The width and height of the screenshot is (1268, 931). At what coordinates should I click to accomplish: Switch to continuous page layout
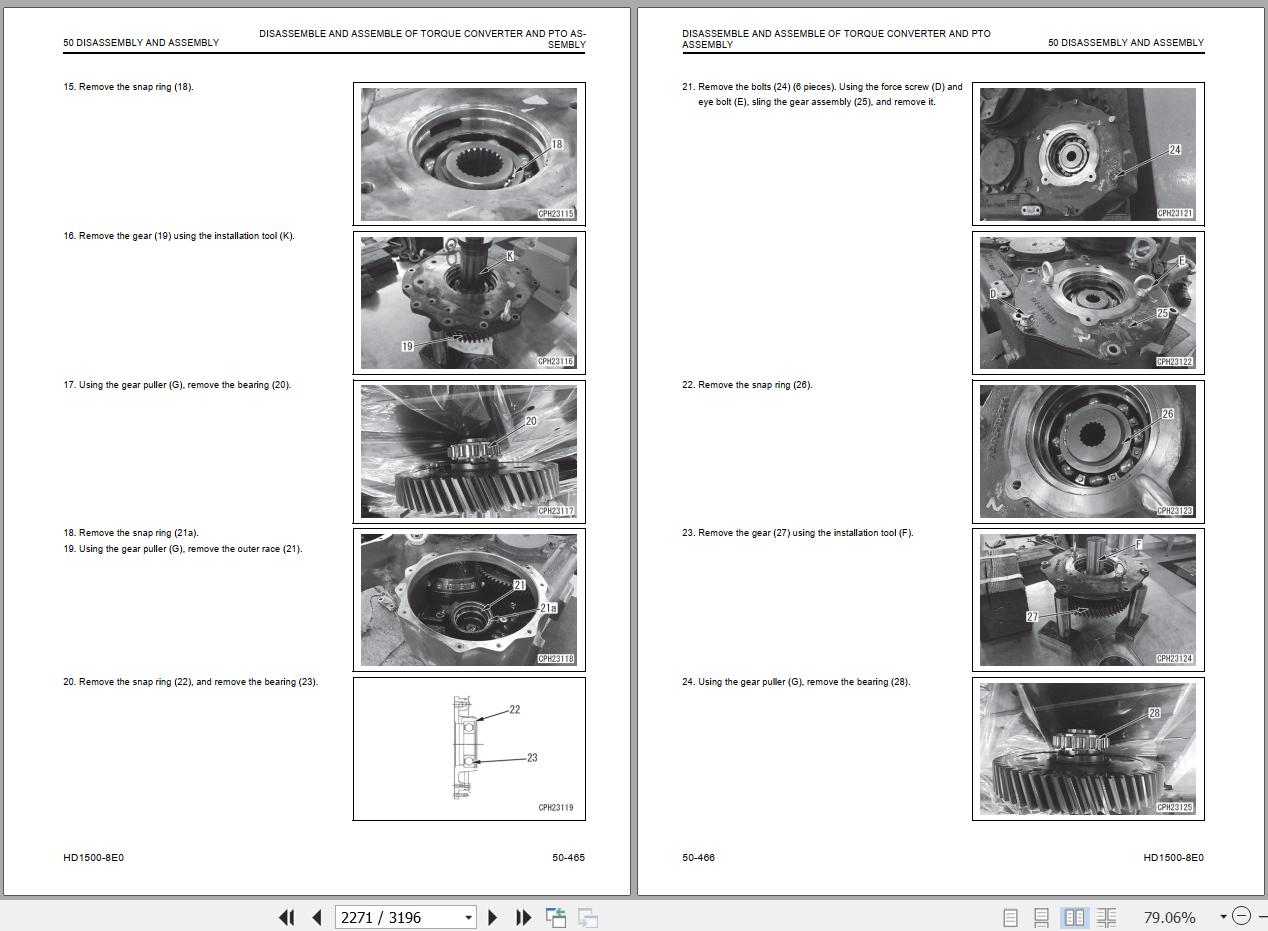(1041, 917)
